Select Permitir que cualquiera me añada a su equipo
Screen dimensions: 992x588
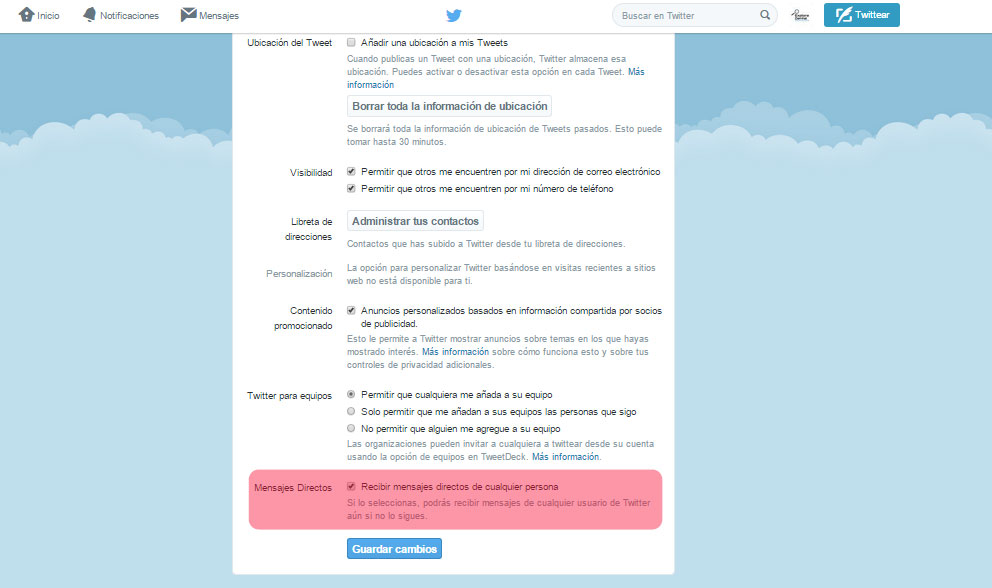point(351,394)
